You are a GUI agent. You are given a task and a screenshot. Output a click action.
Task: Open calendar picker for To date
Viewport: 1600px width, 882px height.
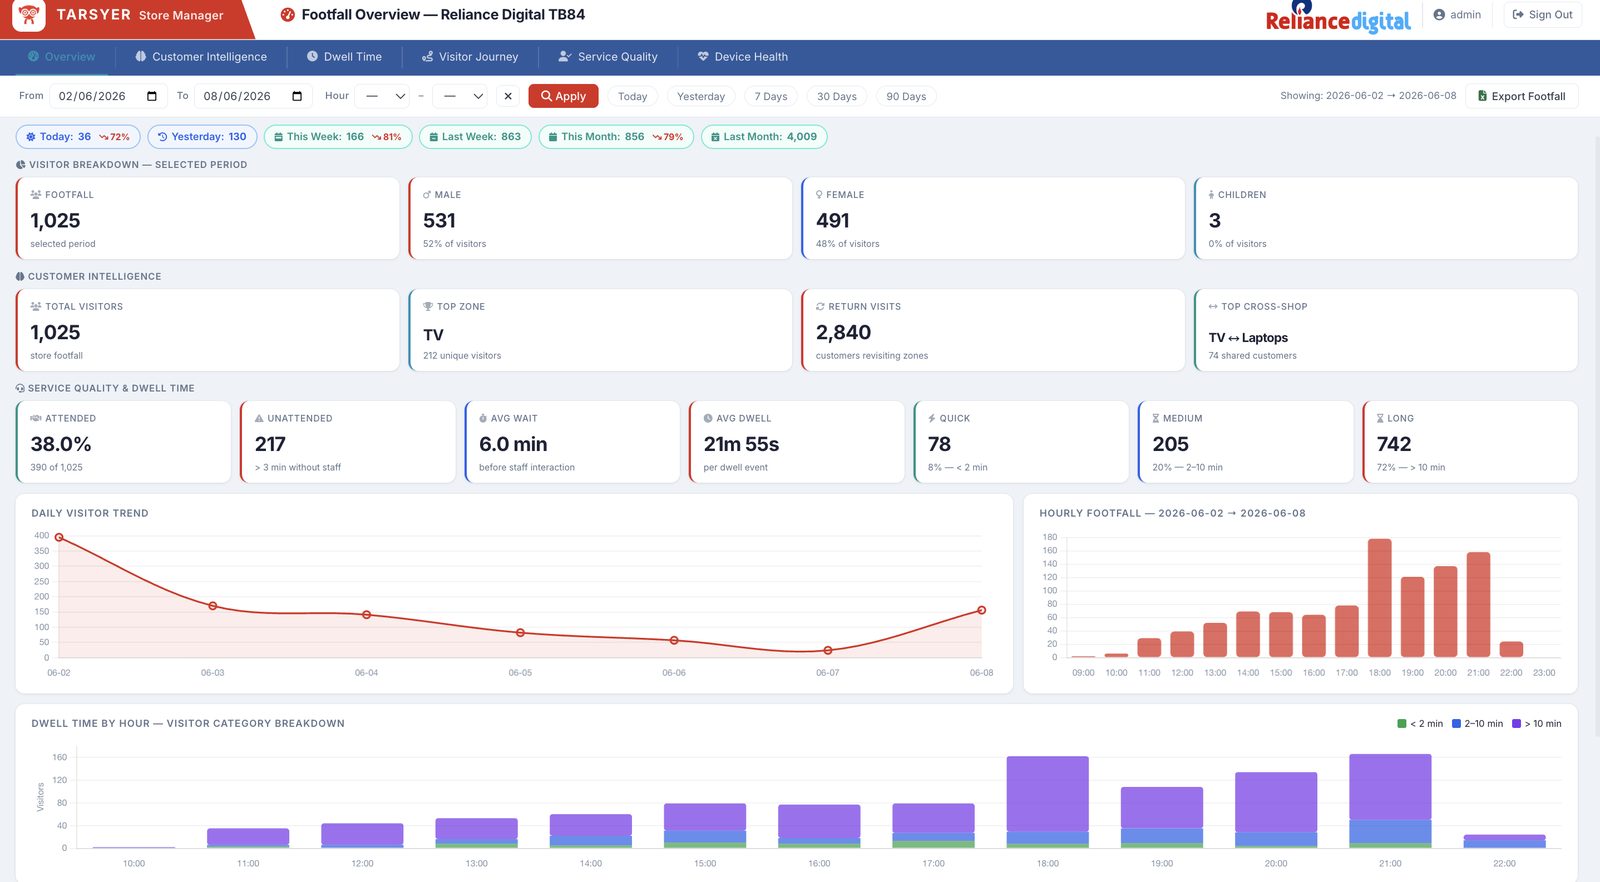click(x=297, y=96)
